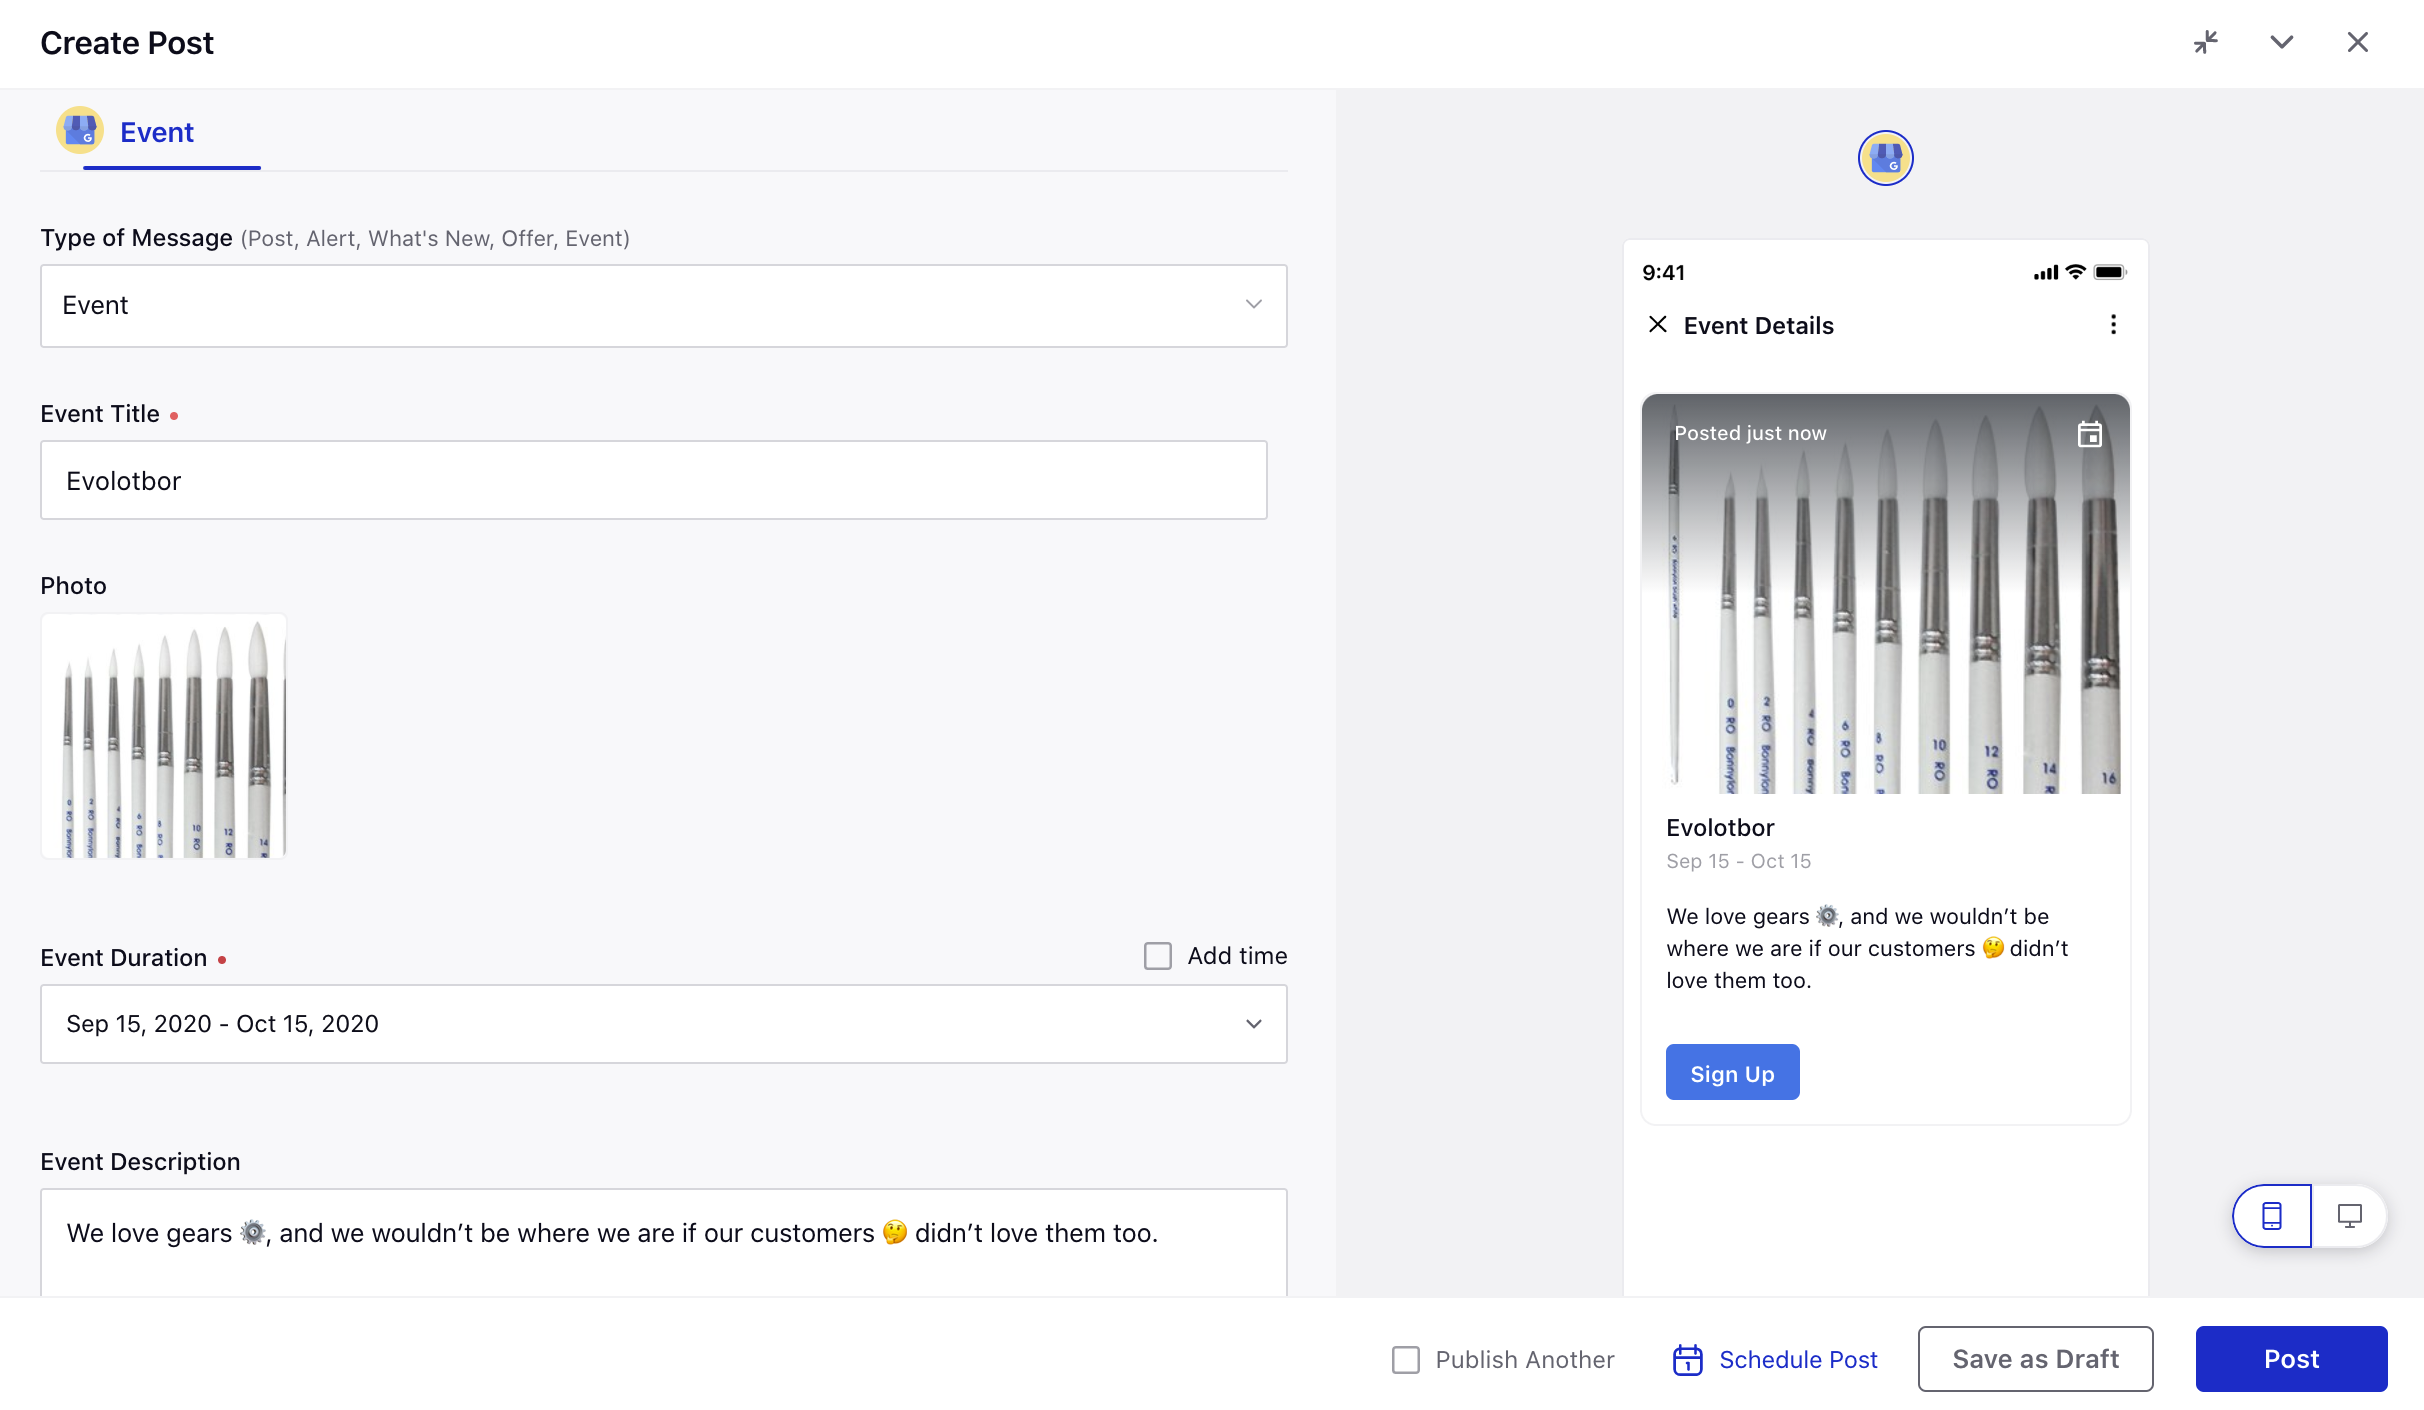Click the Event tab icon at top
2424x1410 pixels.
coord(81,131)
